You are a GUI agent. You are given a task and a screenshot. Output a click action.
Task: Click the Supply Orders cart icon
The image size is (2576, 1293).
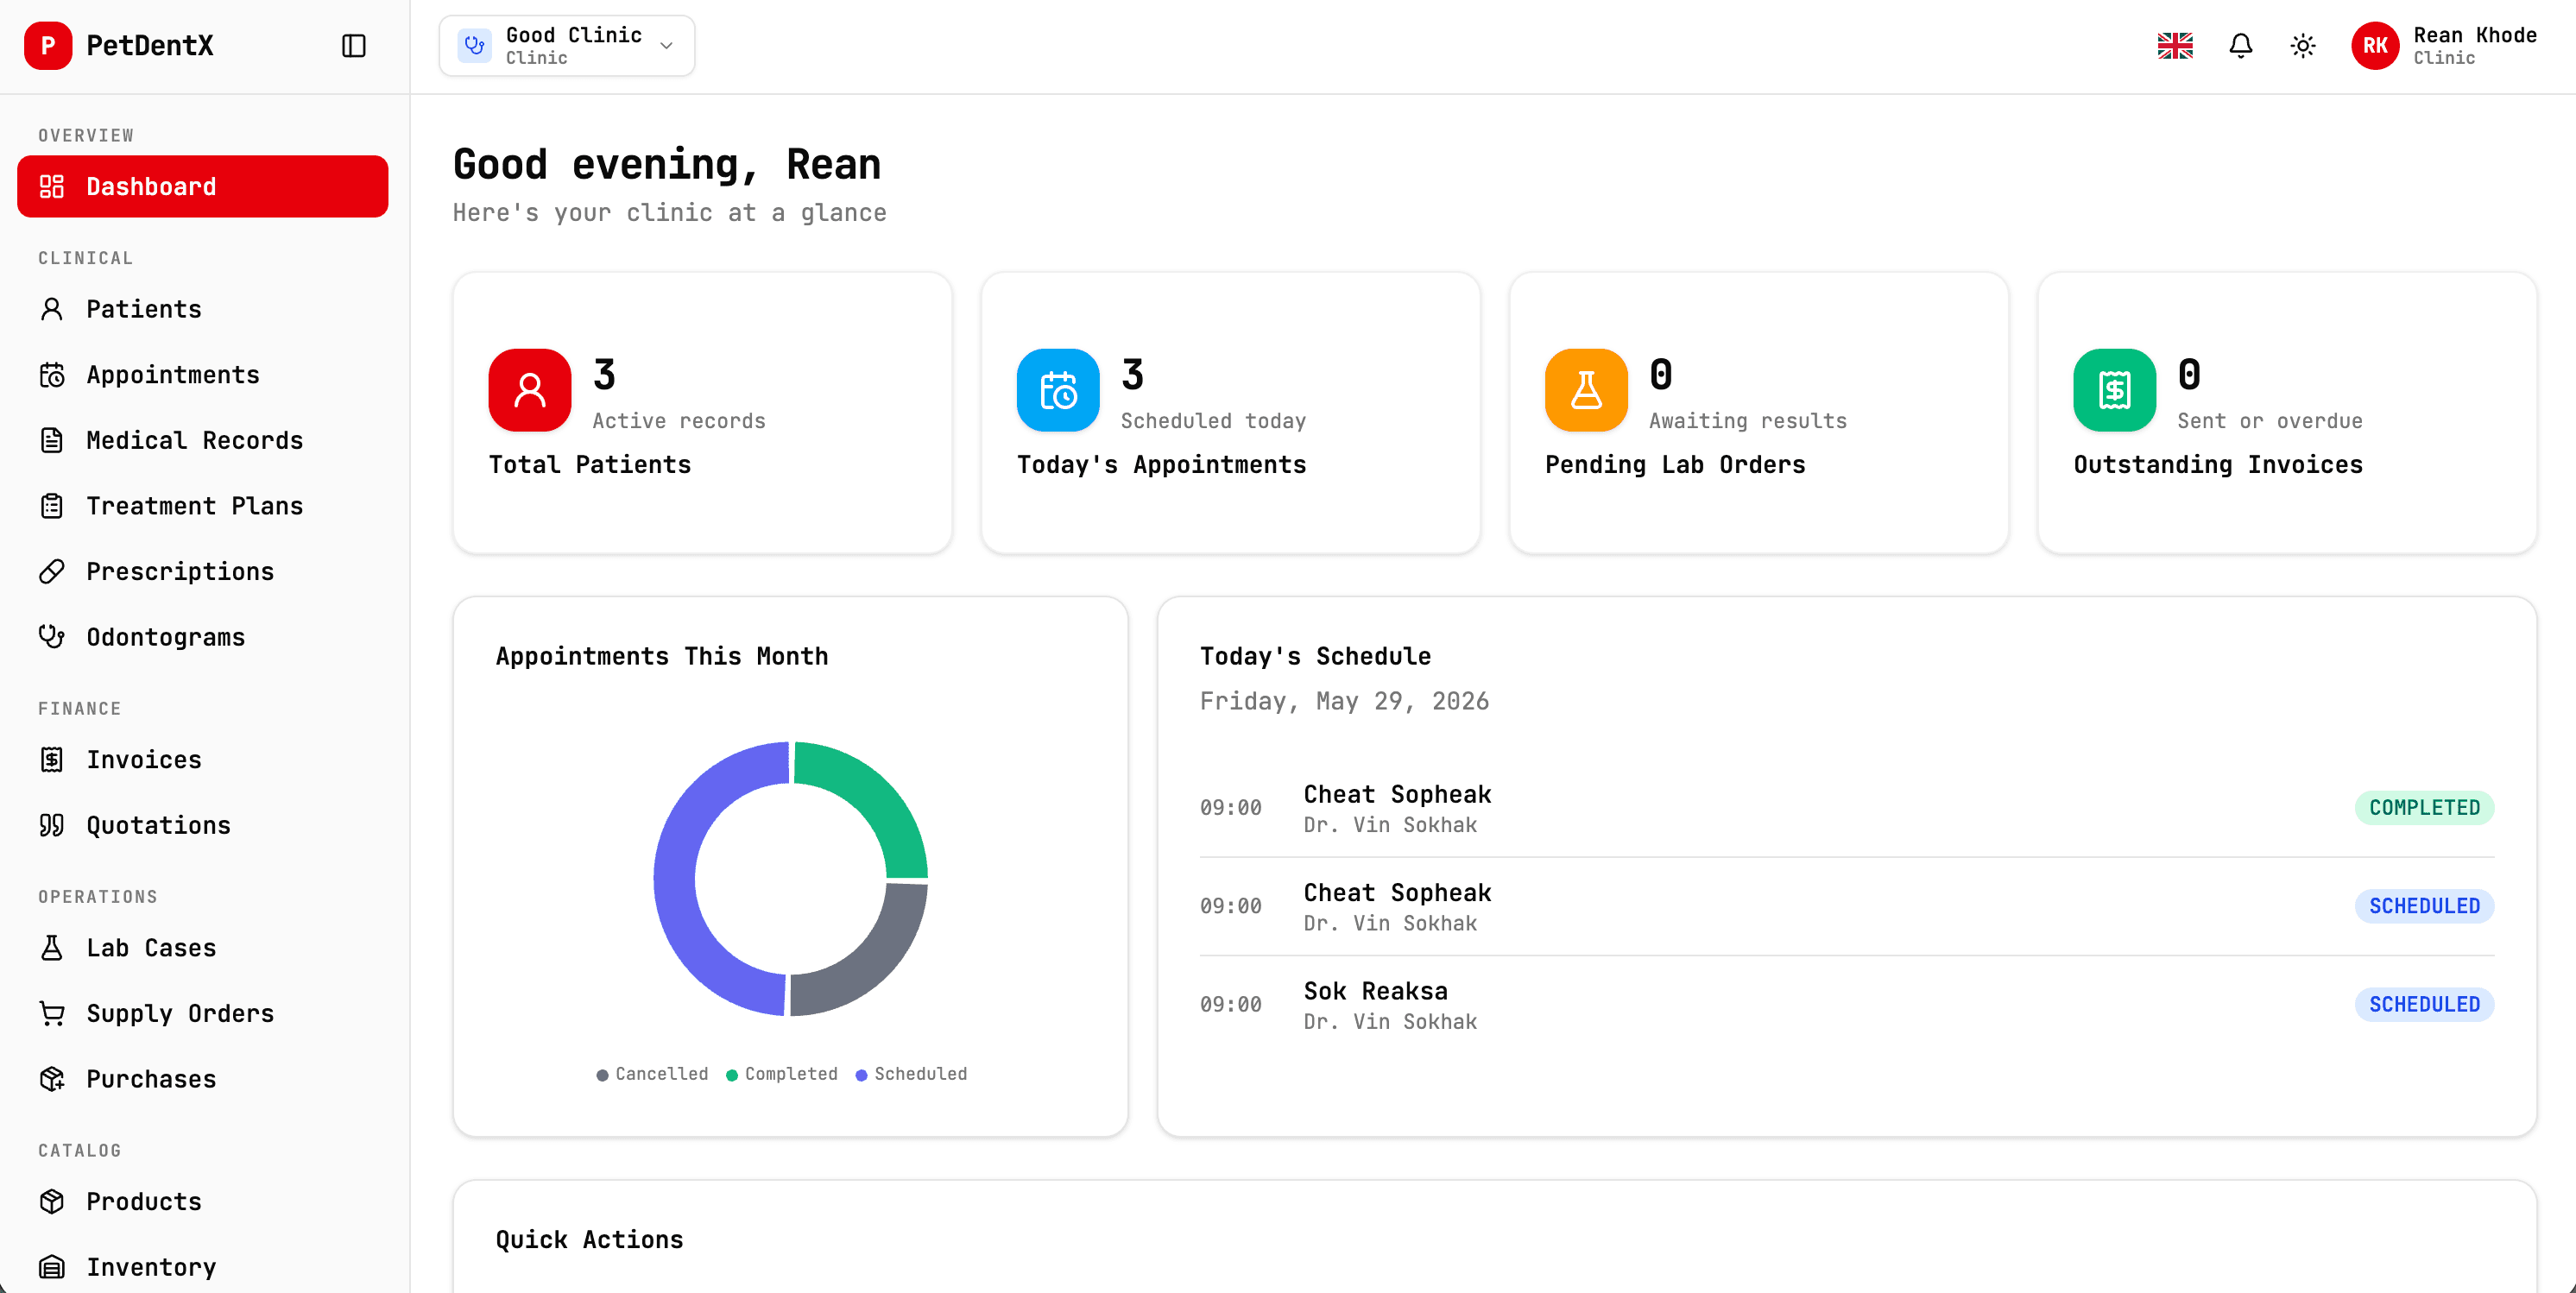point(52,1013)
